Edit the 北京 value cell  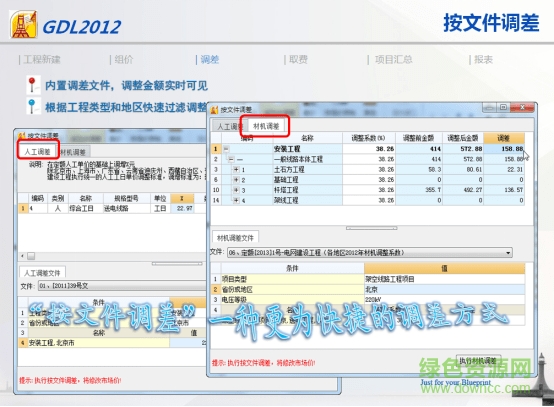[444, 289]
